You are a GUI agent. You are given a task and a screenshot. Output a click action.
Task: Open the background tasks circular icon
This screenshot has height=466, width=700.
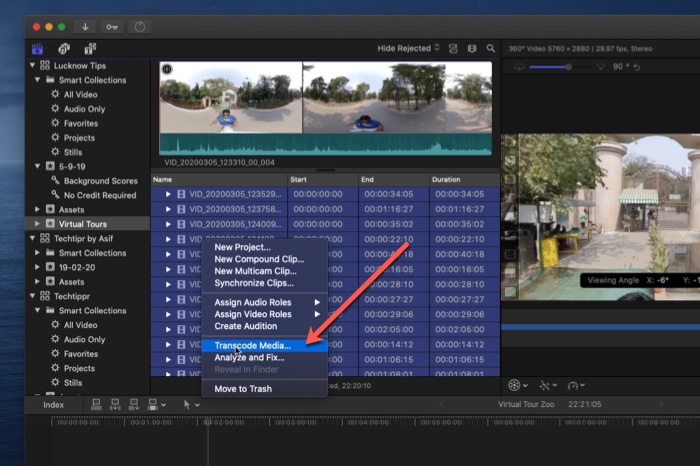tap(140, 27)
